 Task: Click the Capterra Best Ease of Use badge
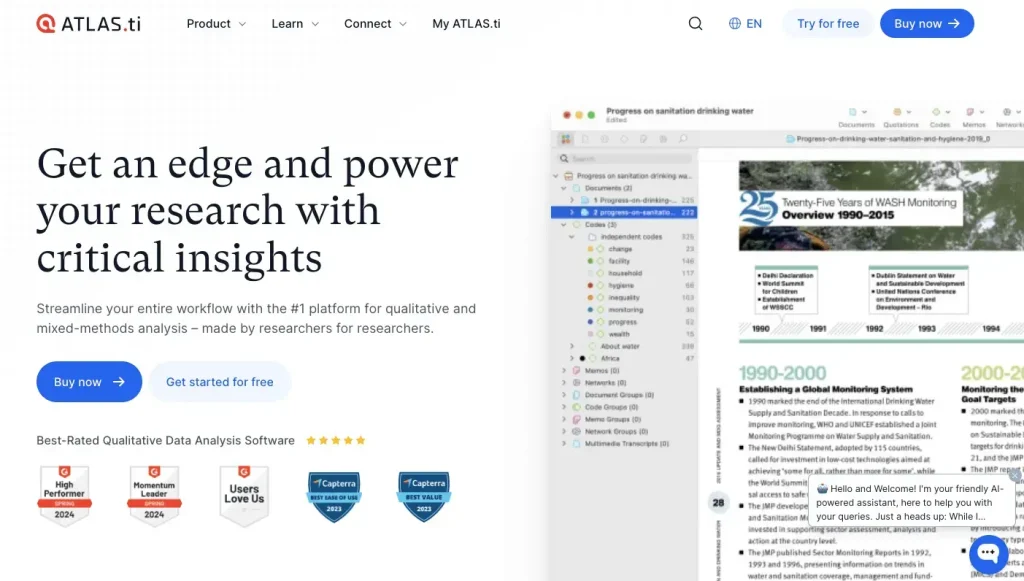click(334, 497)
